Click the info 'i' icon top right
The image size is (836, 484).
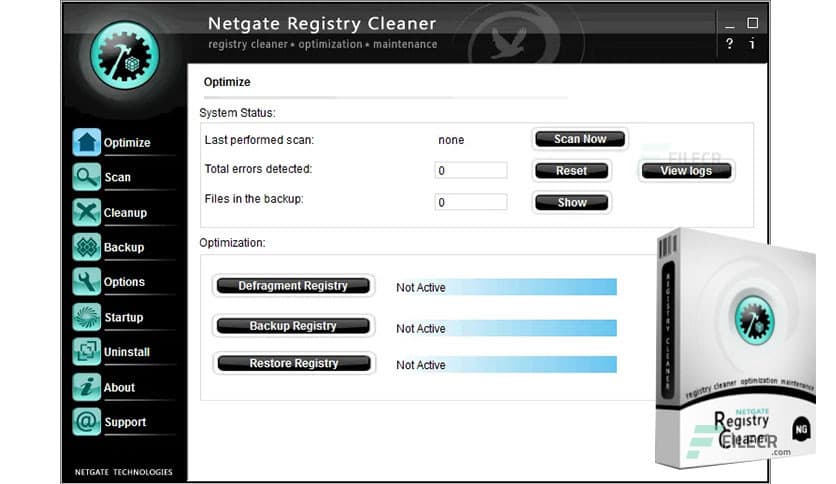click(752, 44)
